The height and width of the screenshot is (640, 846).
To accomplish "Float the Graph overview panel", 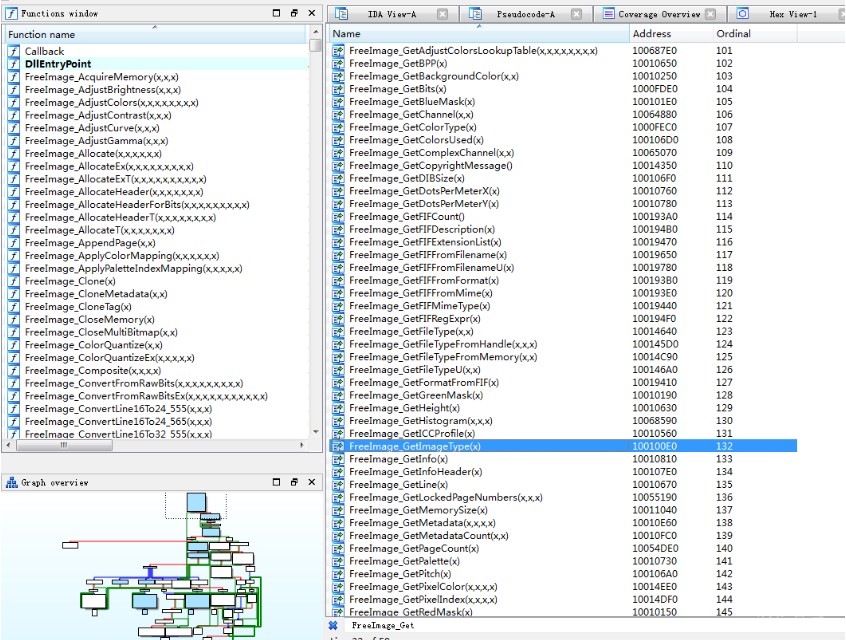I will [294, 482].
